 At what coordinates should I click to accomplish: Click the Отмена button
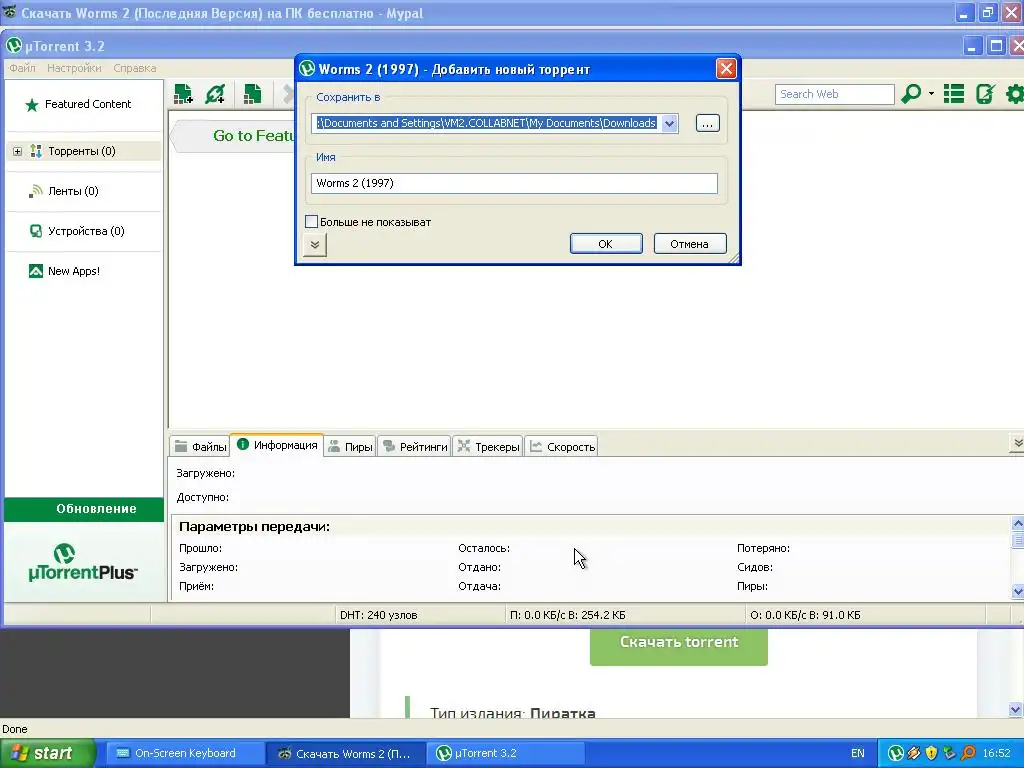click(x=690, y=244)
